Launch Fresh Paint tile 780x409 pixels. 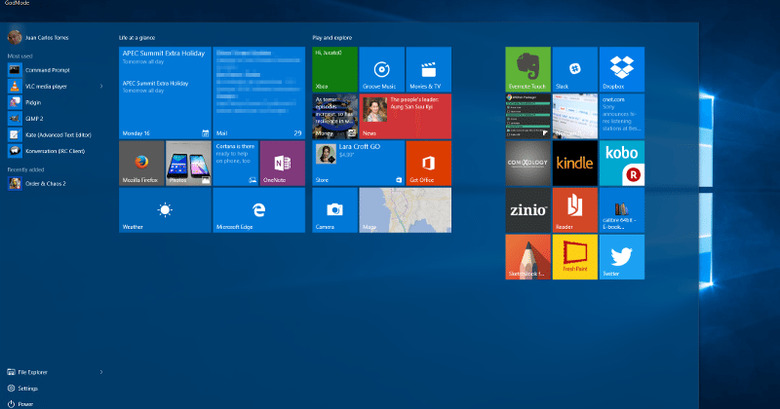click(575, 257)
